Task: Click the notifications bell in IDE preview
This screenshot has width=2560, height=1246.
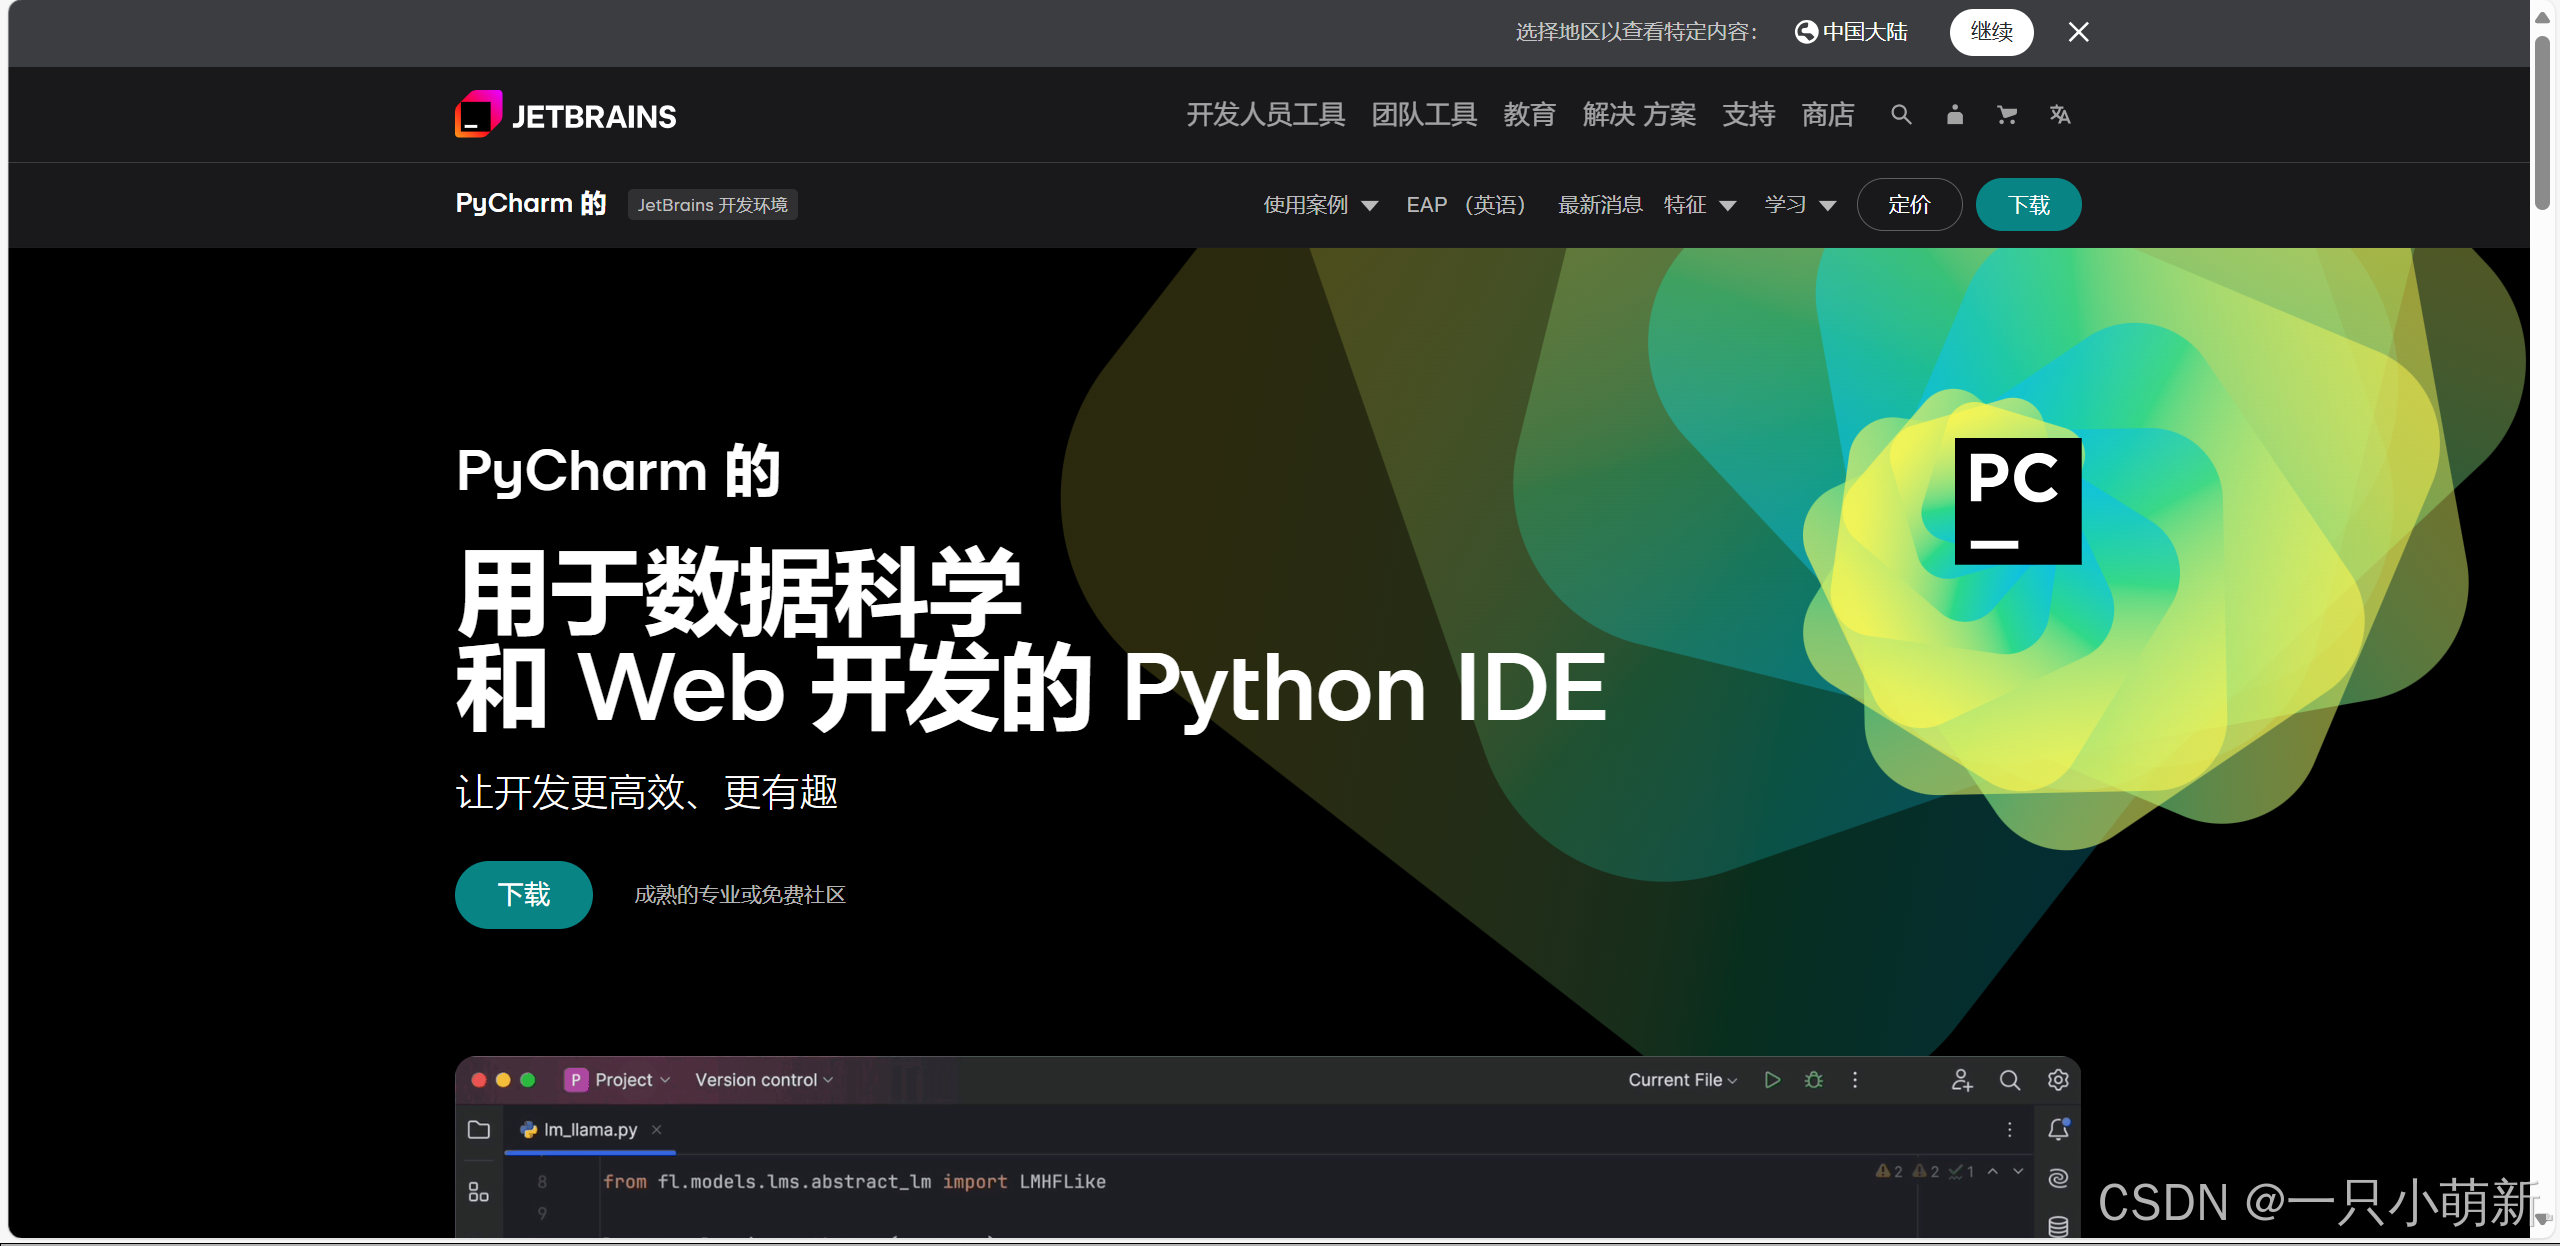Action: (x=2058, y=1130)
